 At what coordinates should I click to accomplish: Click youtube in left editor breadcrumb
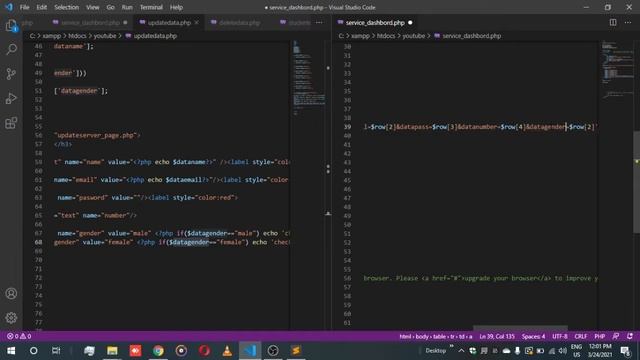point(105,36)
